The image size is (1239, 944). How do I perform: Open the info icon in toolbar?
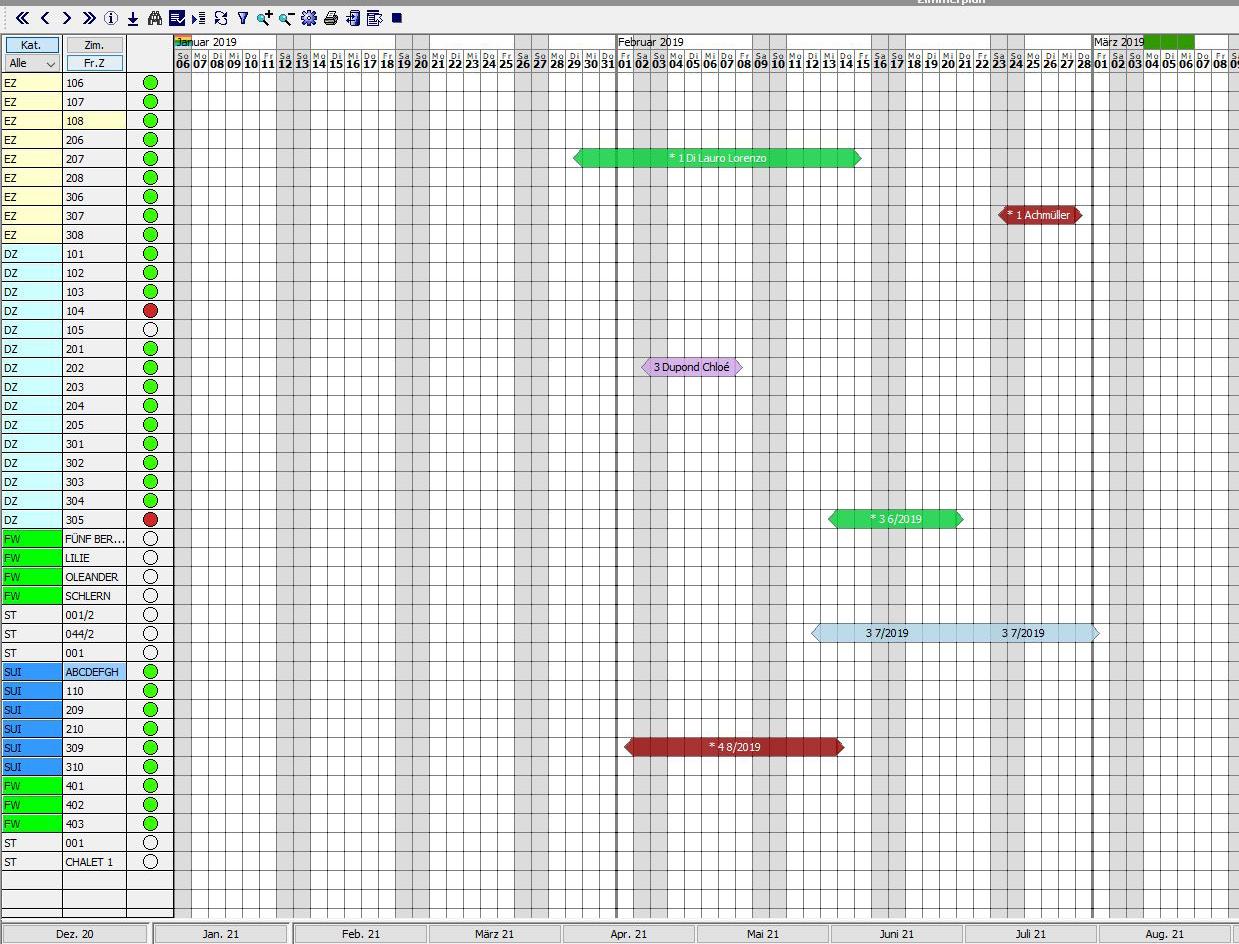tap(111, 18)
